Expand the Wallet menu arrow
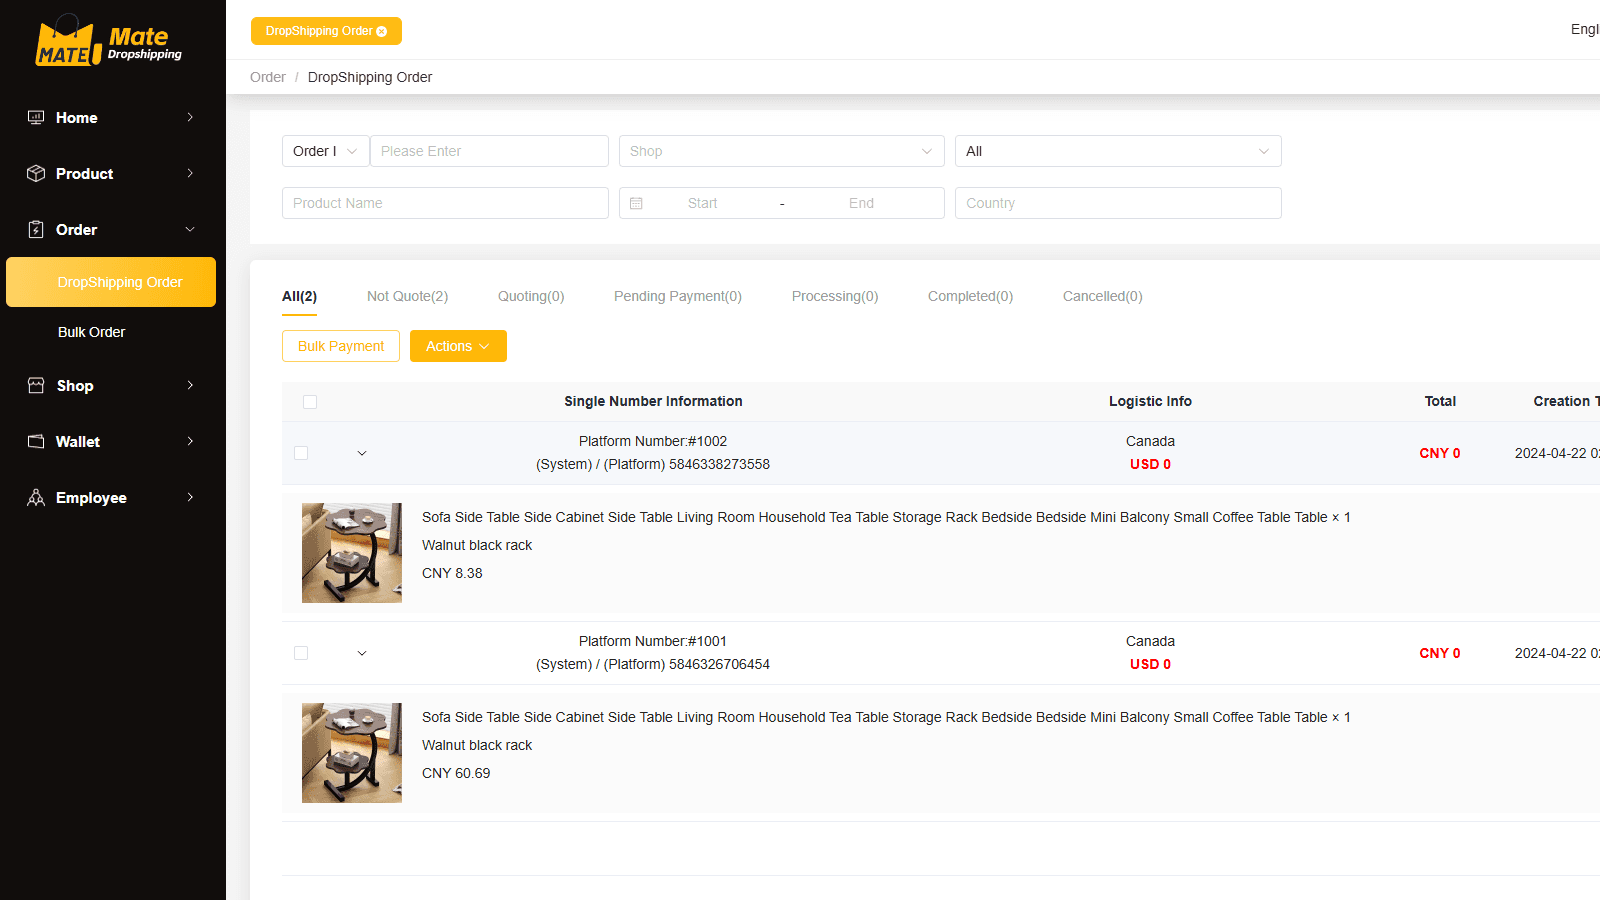This screenshot has width=1600, height=900. (190, 441)
